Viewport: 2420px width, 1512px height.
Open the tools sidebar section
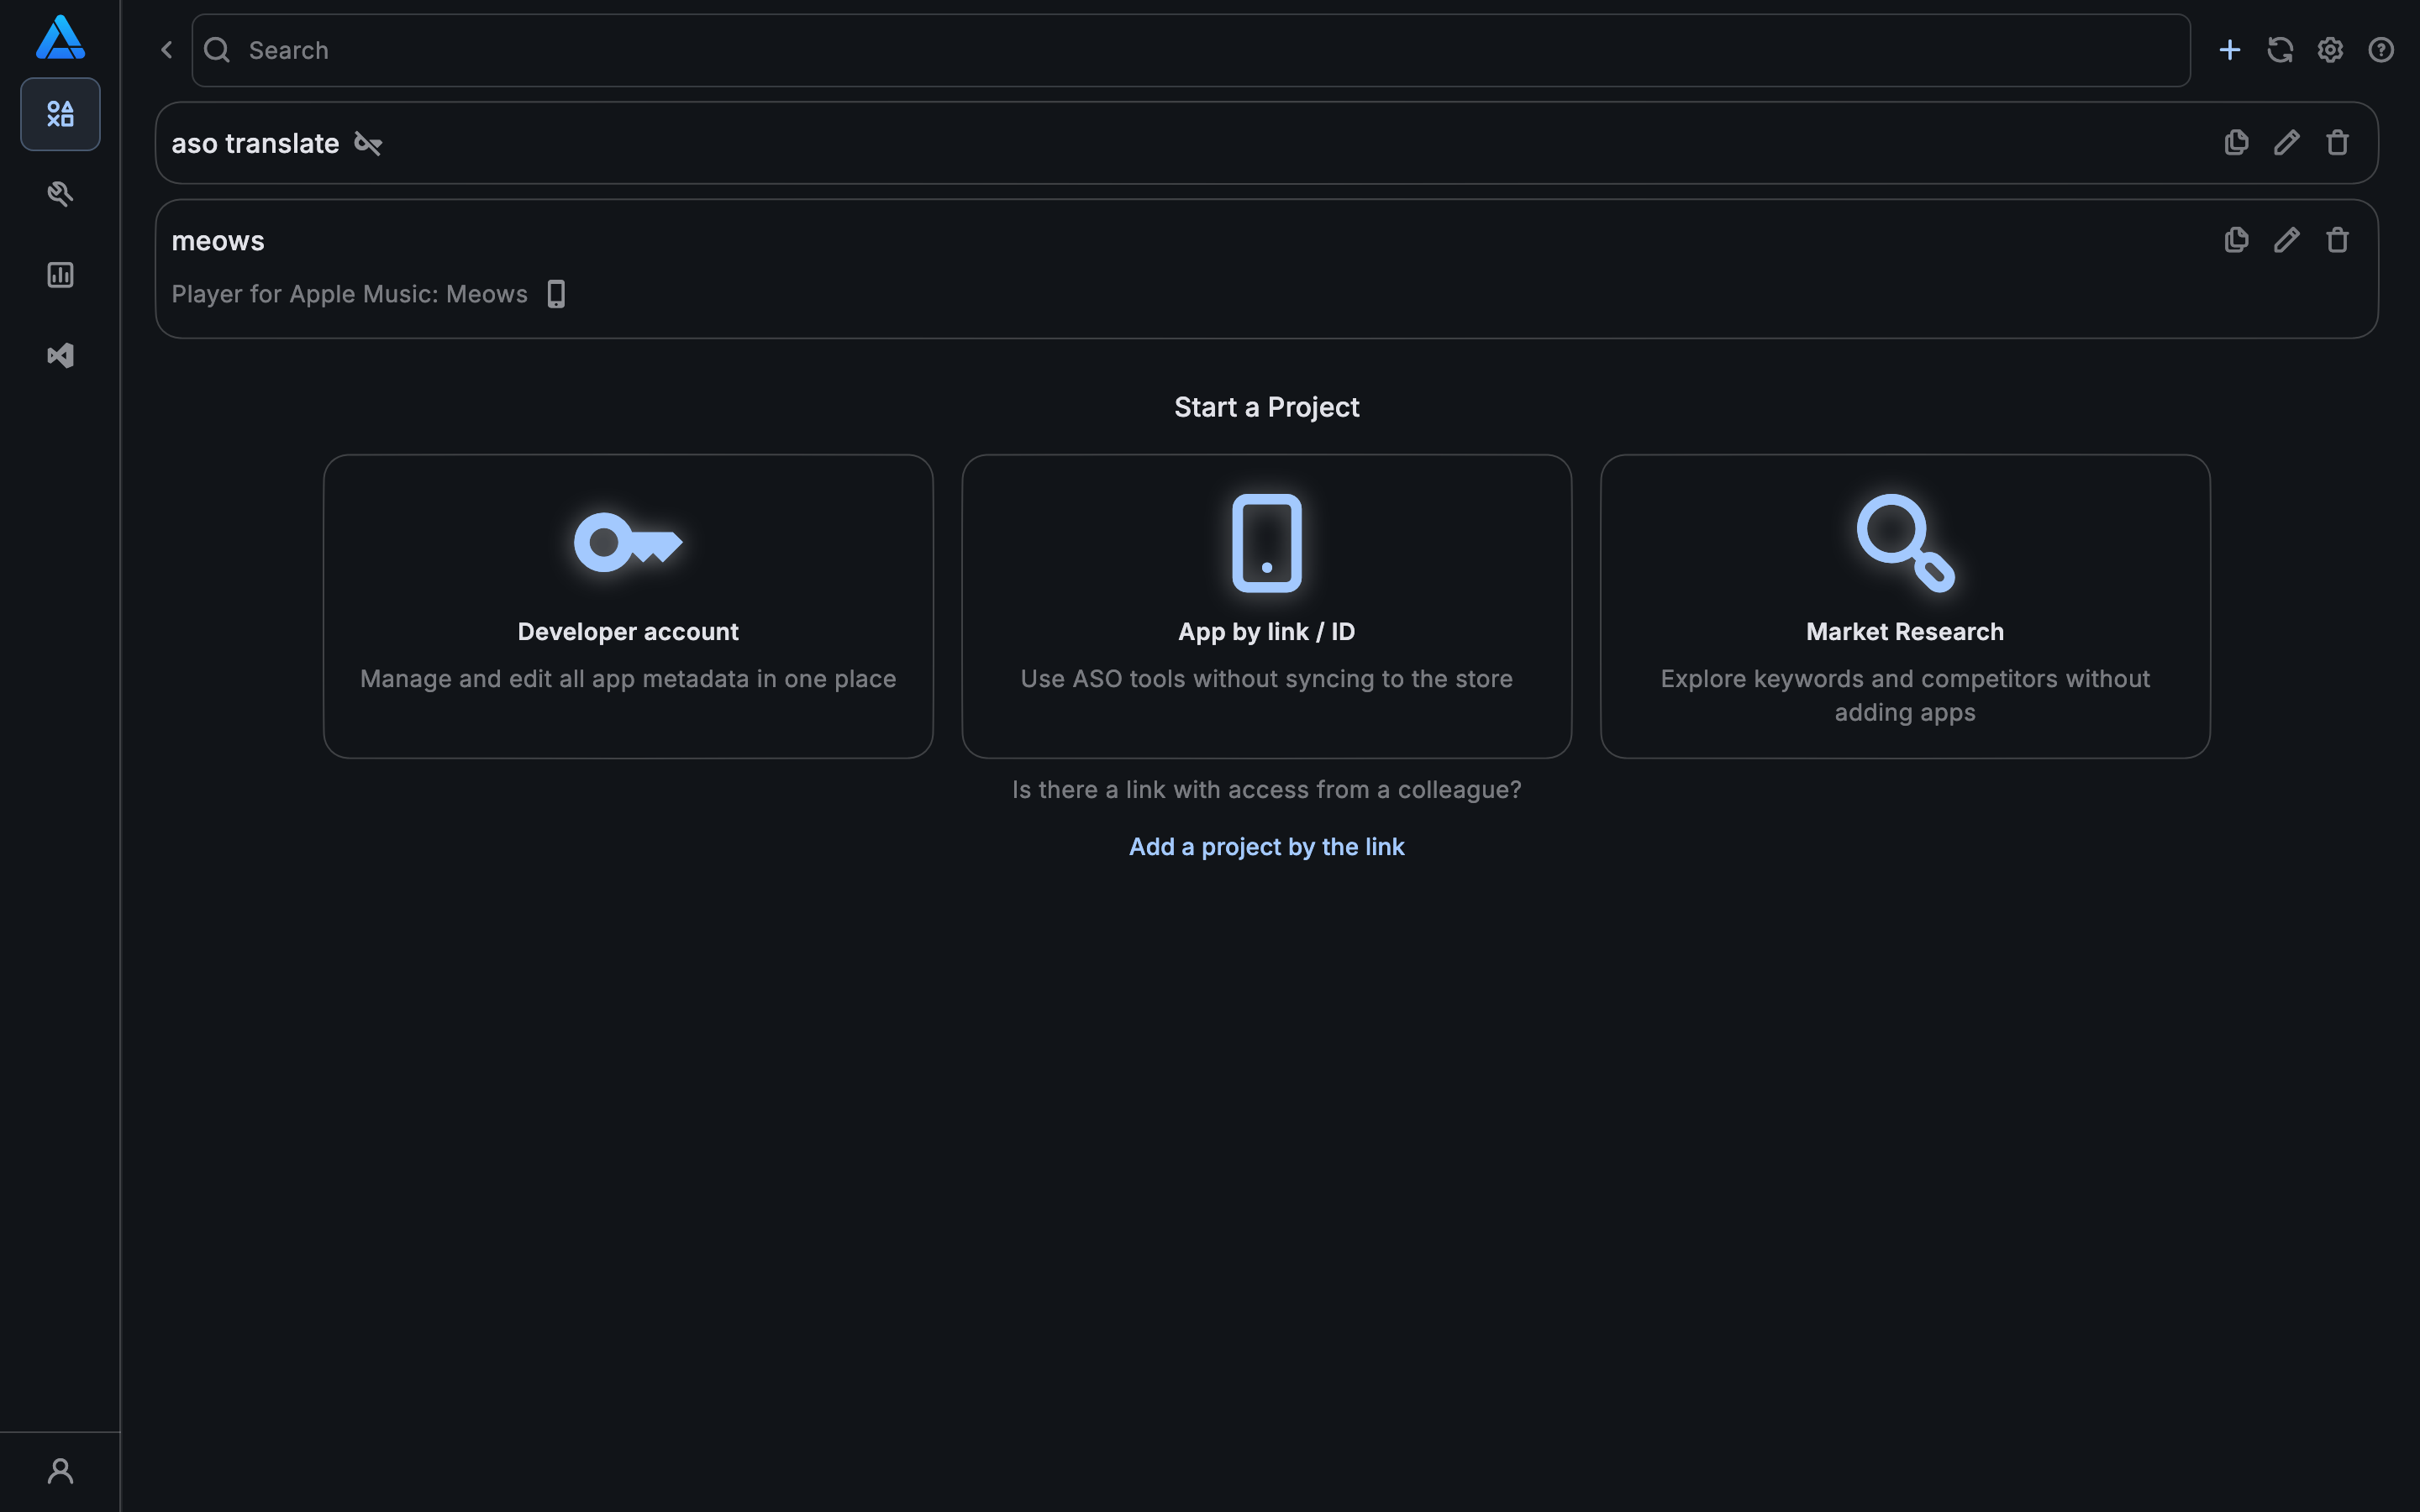[x=60, y=194]
